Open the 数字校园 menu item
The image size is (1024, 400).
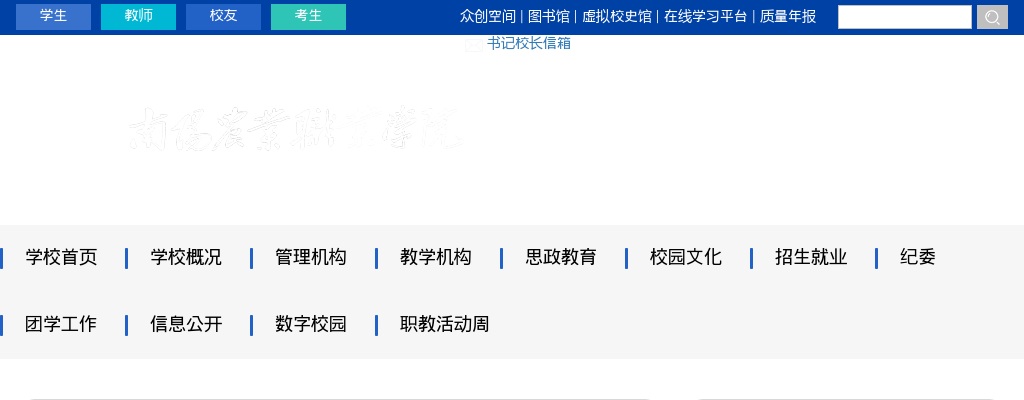311,324
